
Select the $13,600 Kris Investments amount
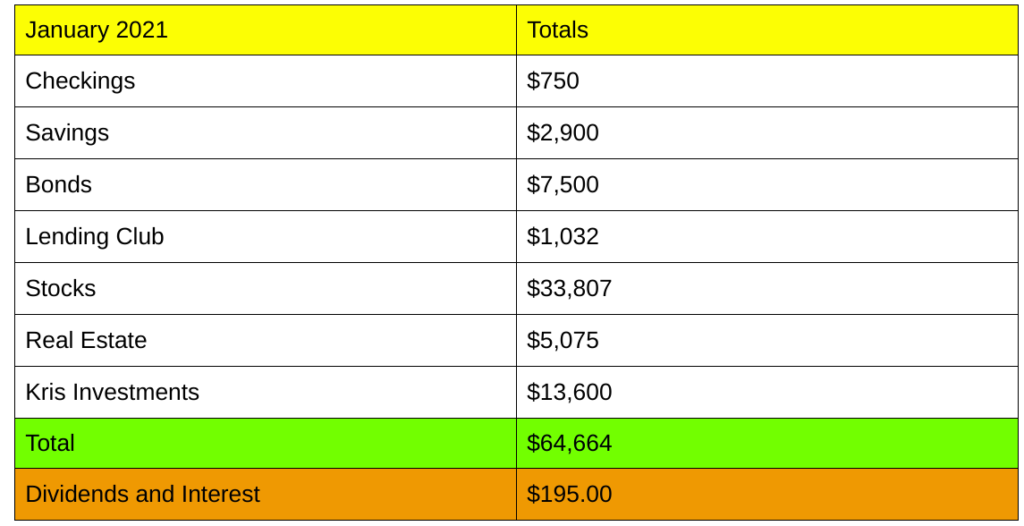coord(569,393)
